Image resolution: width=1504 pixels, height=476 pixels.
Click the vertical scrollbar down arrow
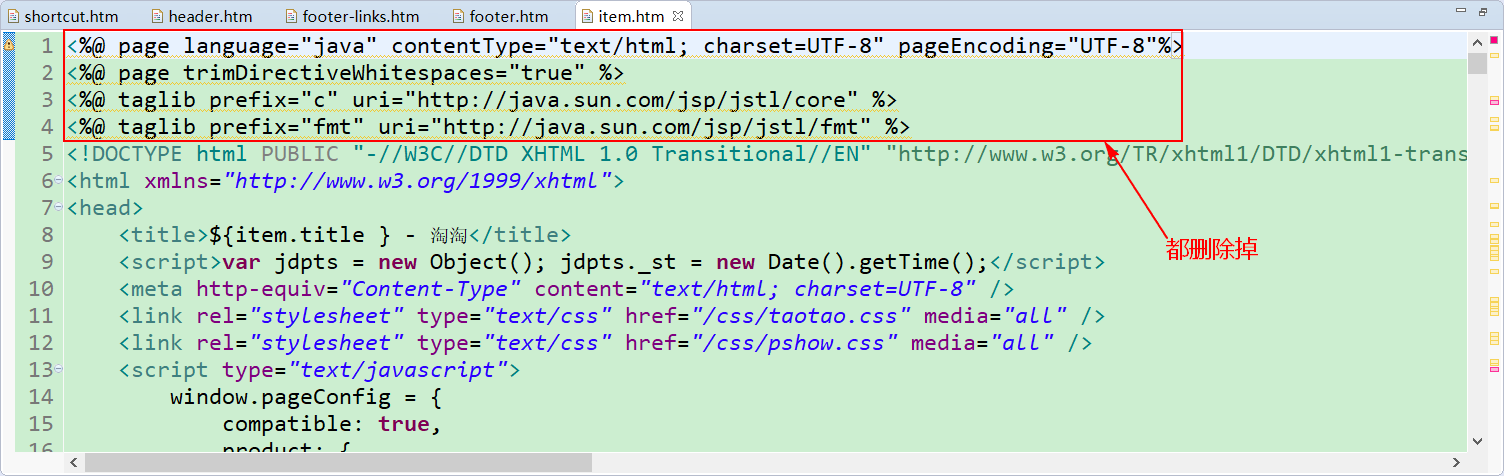pos(1476,440)
